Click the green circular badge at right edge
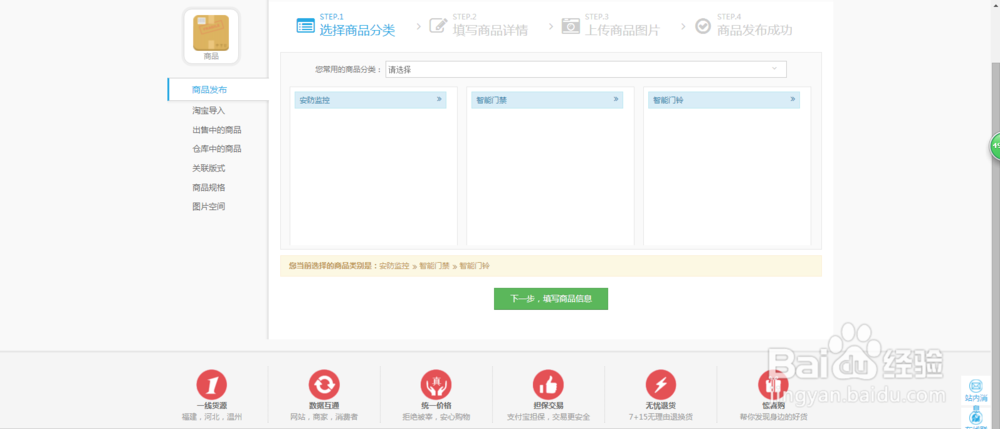The height and width of the screenshot is (429, 1000). pos(995,147)
